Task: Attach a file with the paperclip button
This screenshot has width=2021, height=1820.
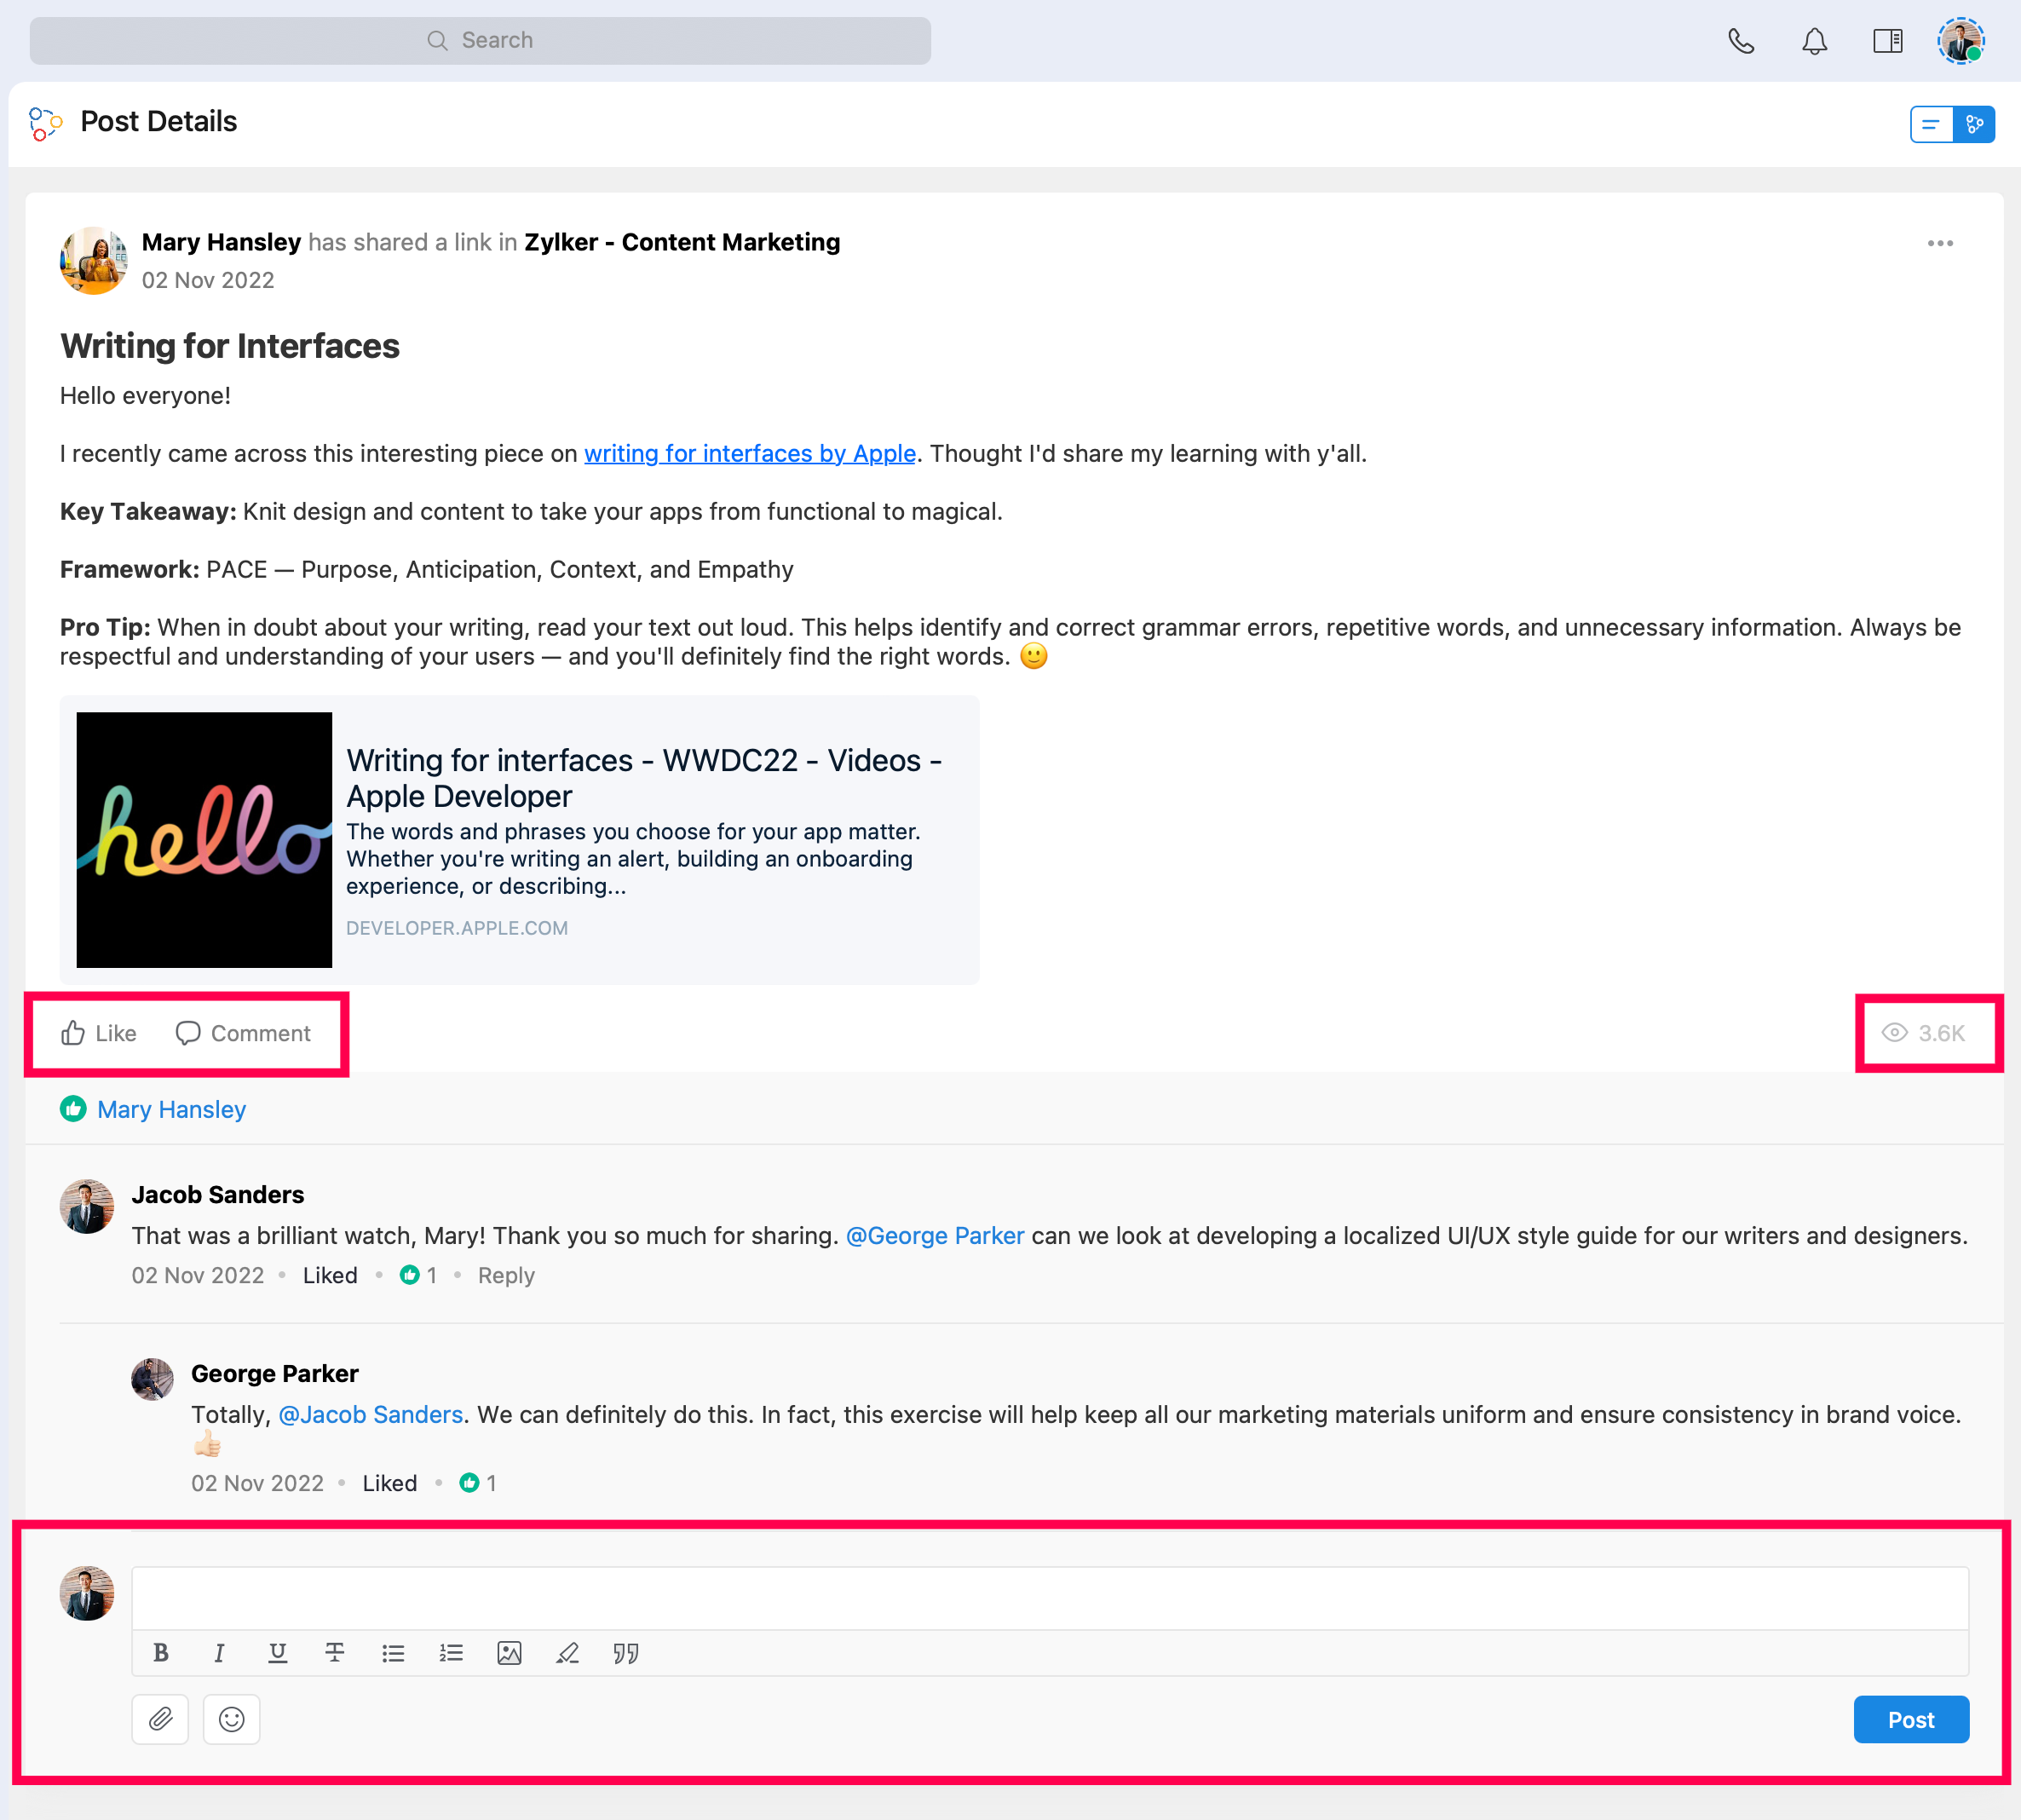Action: click(x=160, y=1719)
